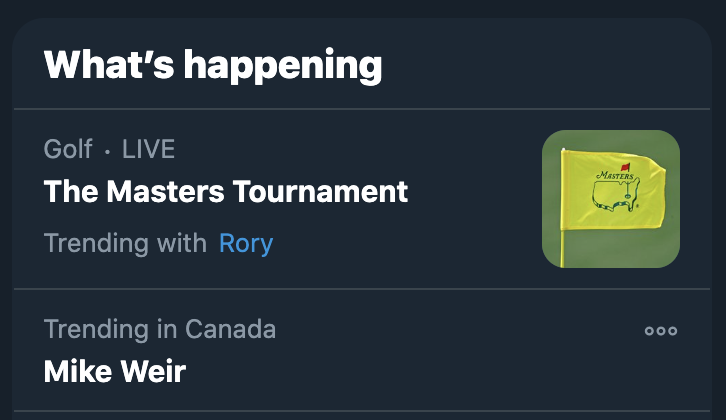This screenshot has width=726, height=420.
Task: Open more options for Mike Weir trend
Action: [660, 331]
